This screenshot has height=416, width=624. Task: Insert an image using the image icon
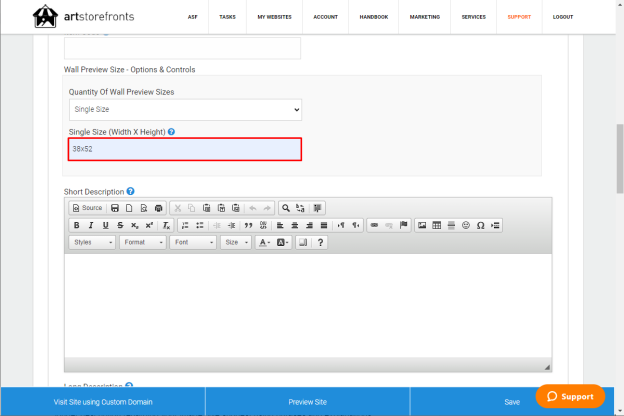coord(422,225)
